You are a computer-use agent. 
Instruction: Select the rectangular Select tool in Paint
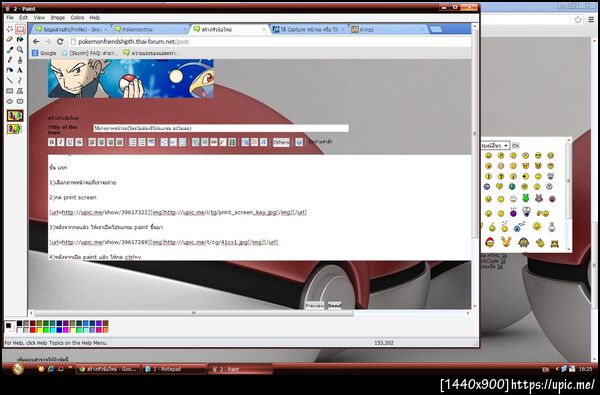click(20, 29)
